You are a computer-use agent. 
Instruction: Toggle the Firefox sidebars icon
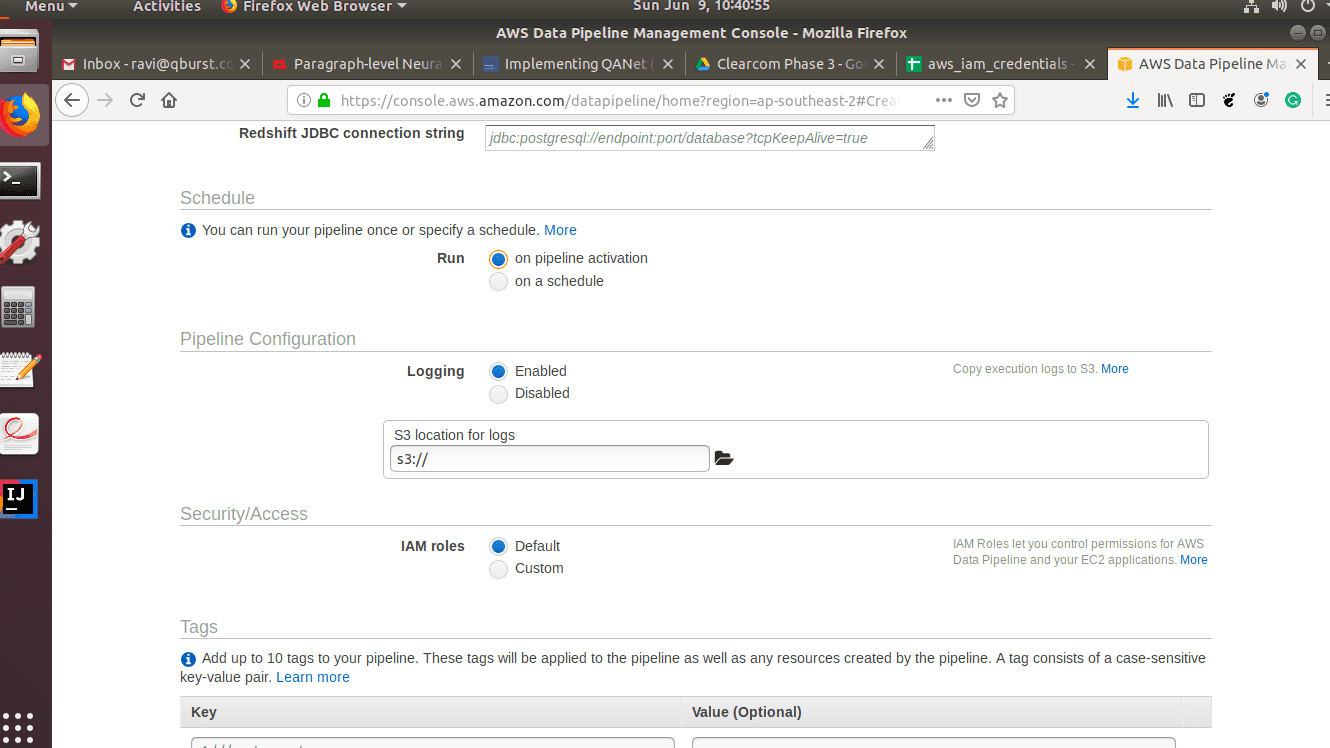tap(1197, 100)
